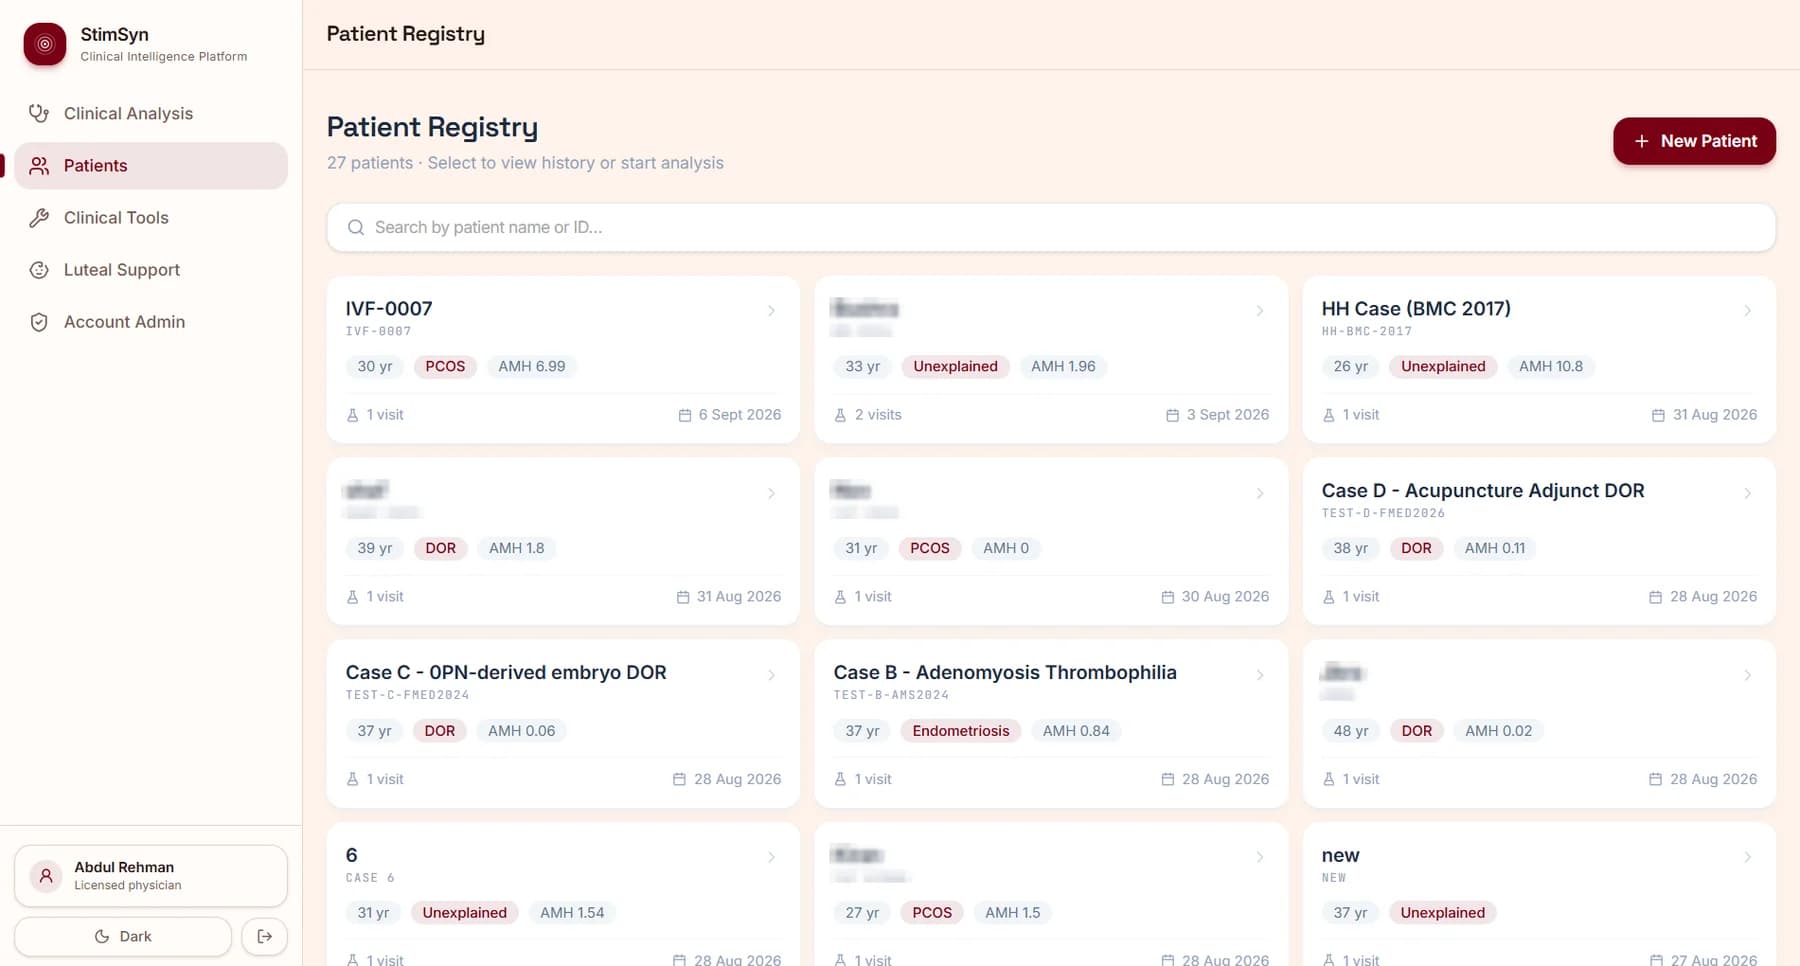The width and height of the screenshot is (1800, 966).
Task: Open the IVF-0007 card chevron
Action: 772,311
